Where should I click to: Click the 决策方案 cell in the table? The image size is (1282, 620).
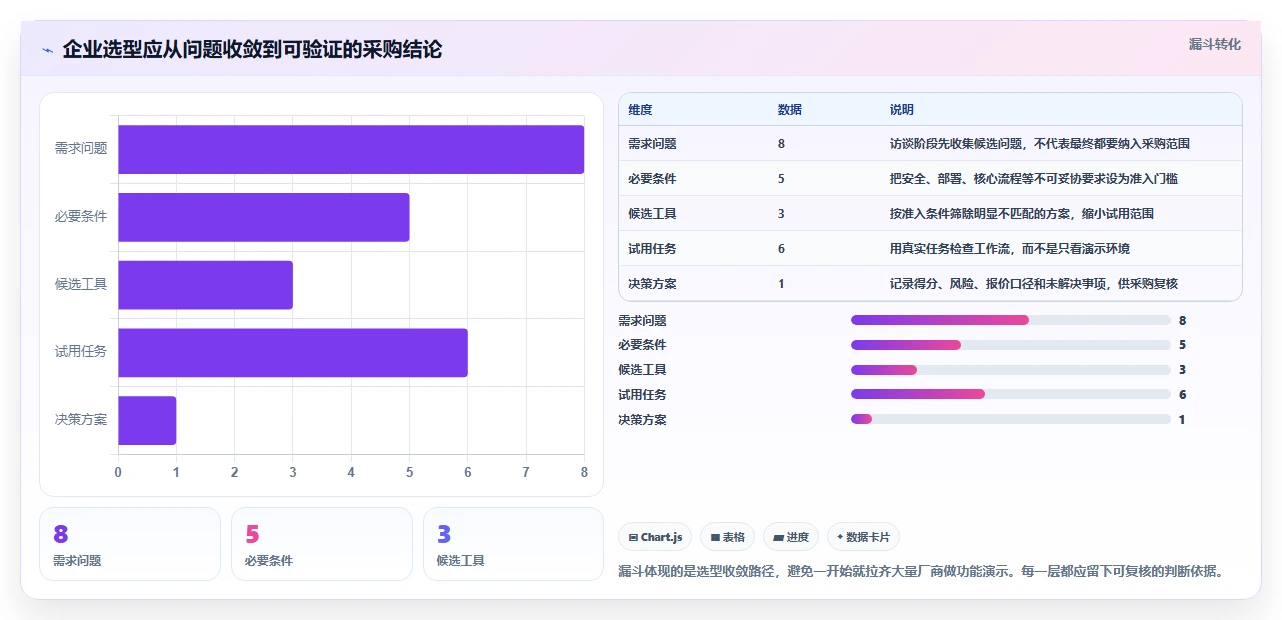[x=652, y=283]
